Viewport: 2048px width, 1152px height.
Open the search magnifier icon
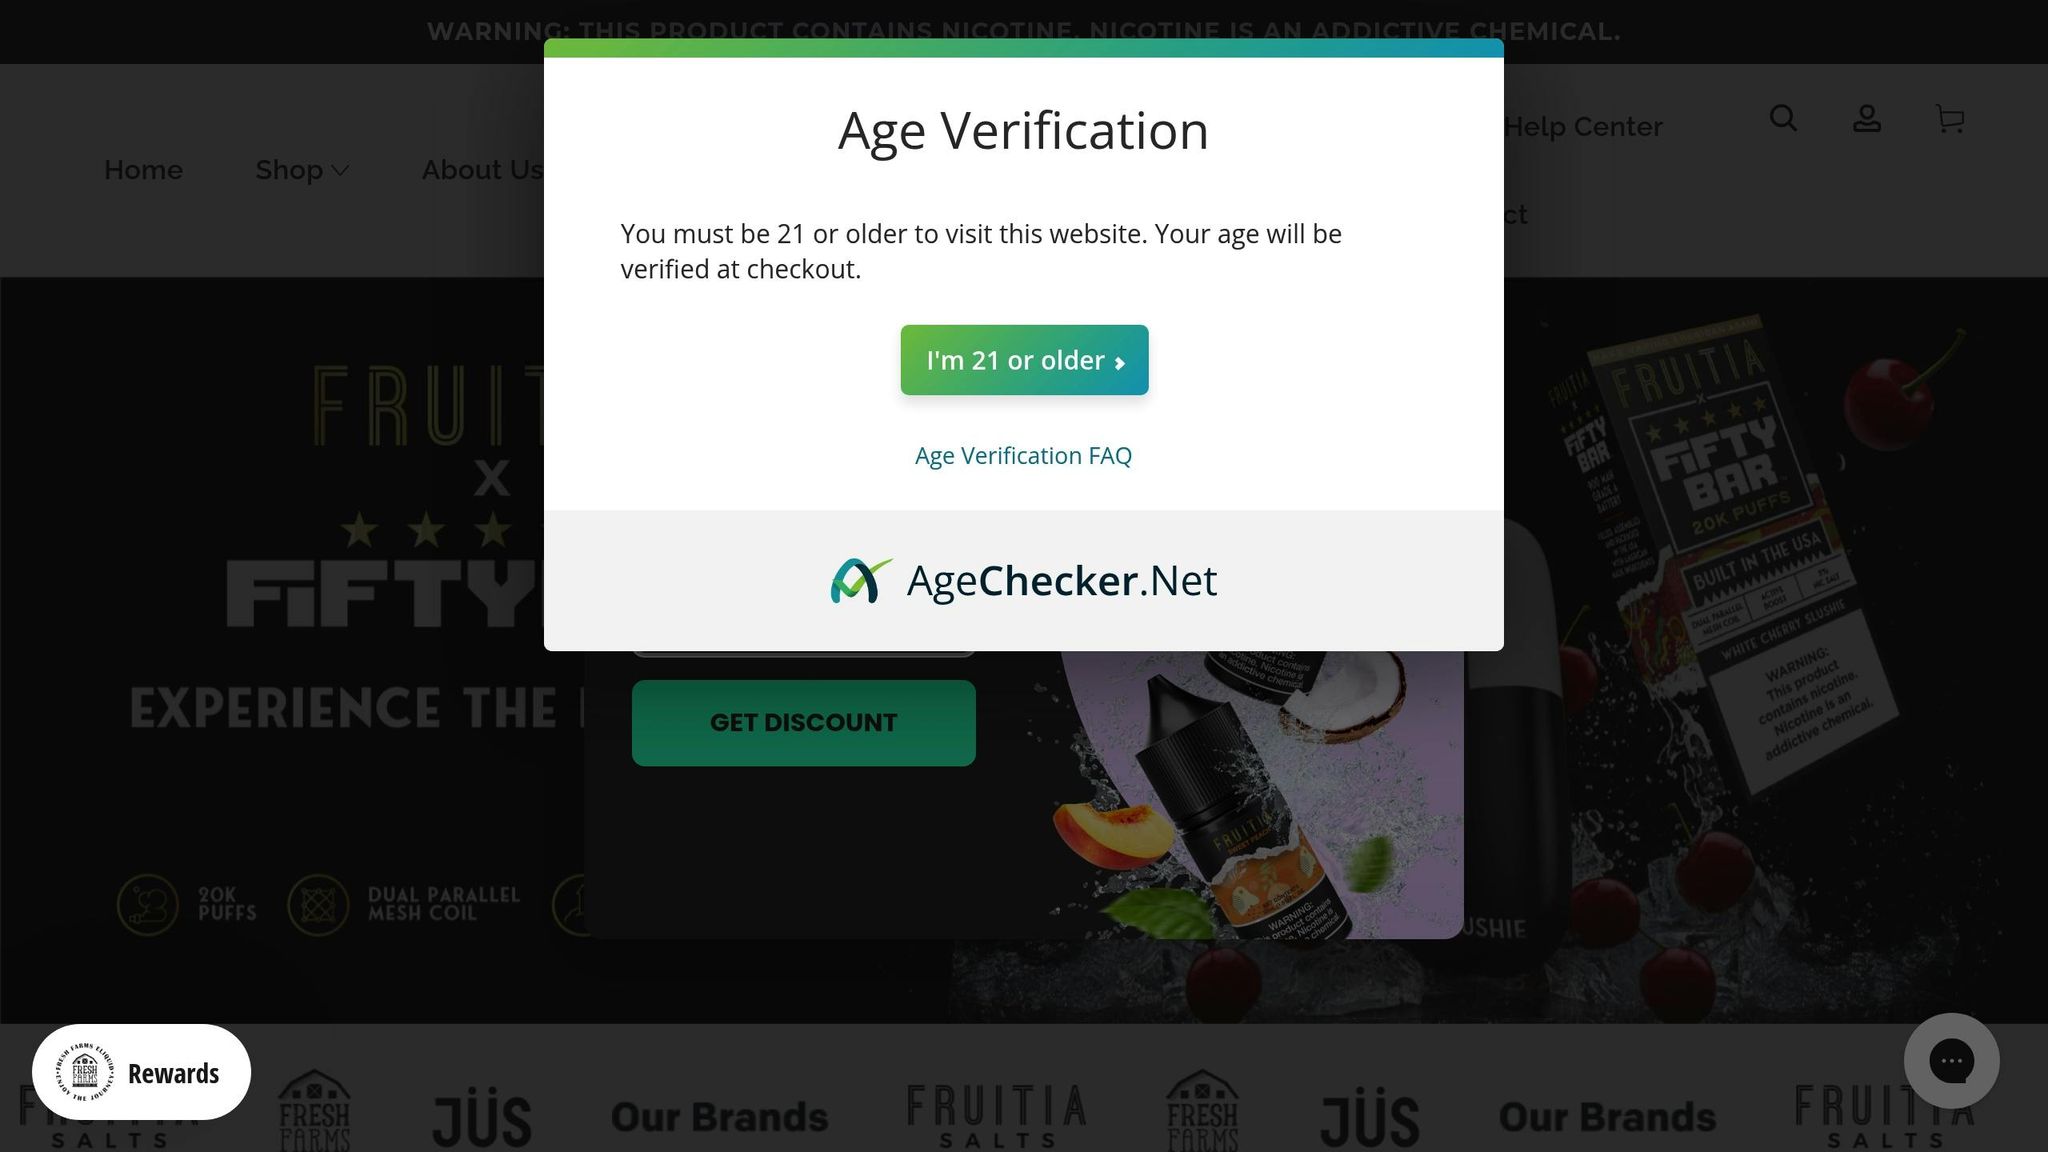coord(1783,119)
